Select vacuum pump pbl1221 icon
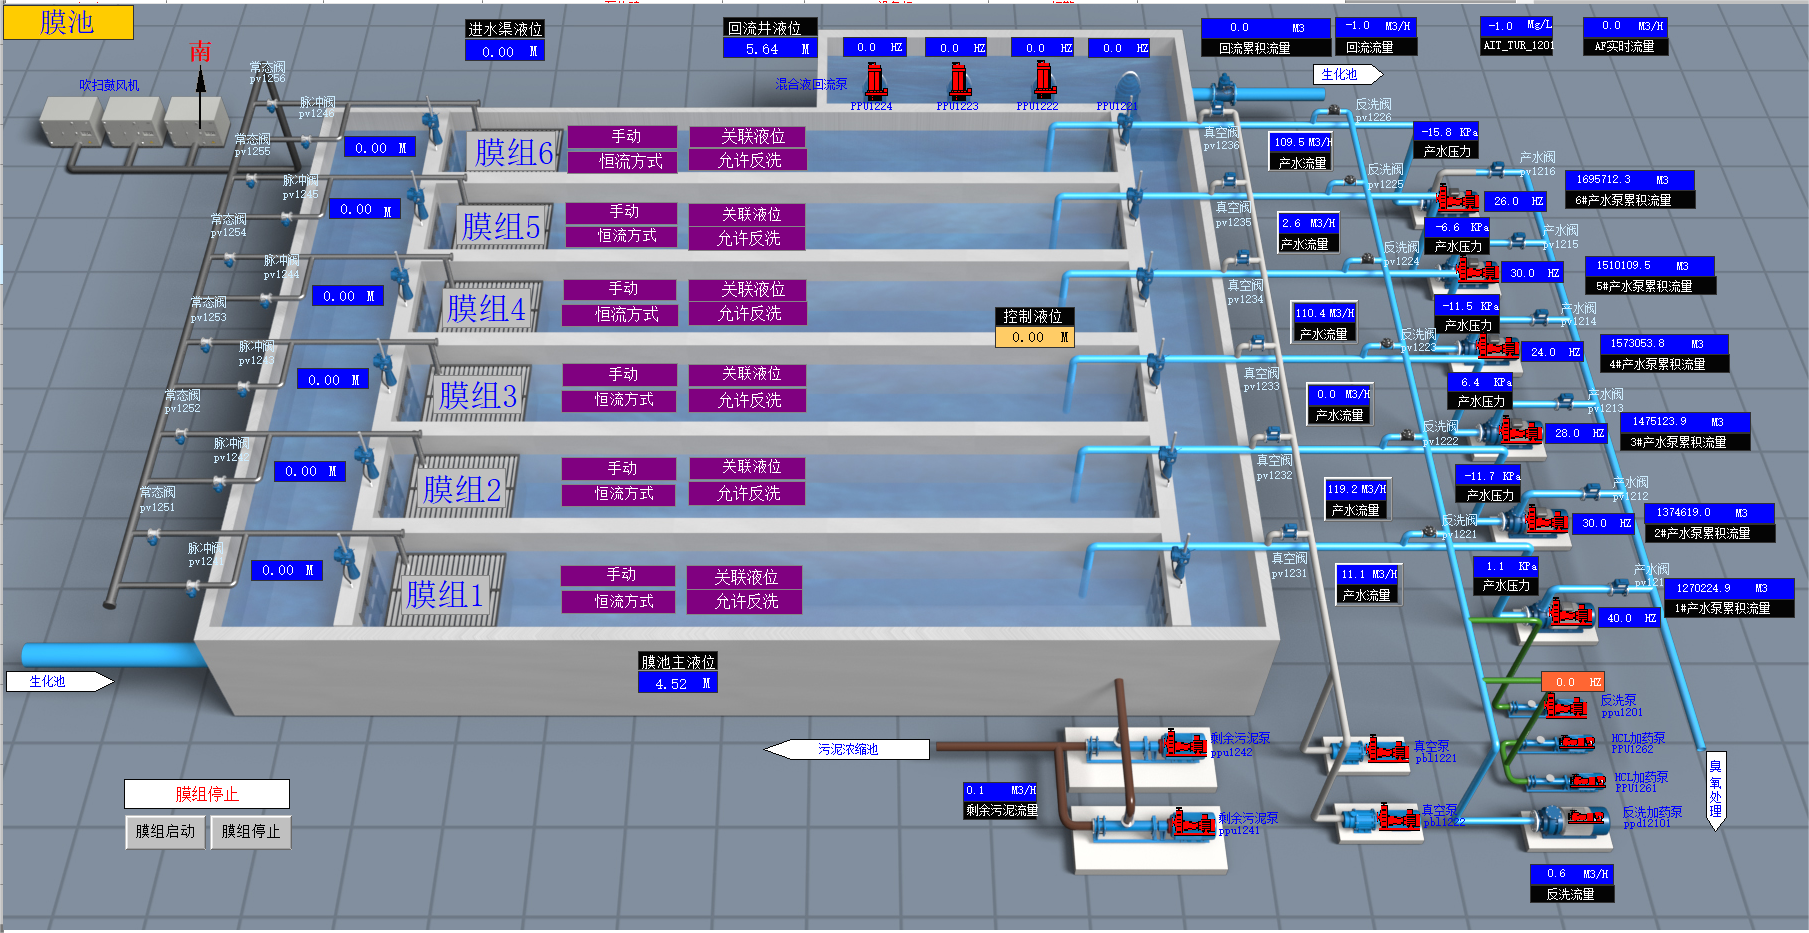This screenshot has height=933, width=1809. coord(1385,748)
